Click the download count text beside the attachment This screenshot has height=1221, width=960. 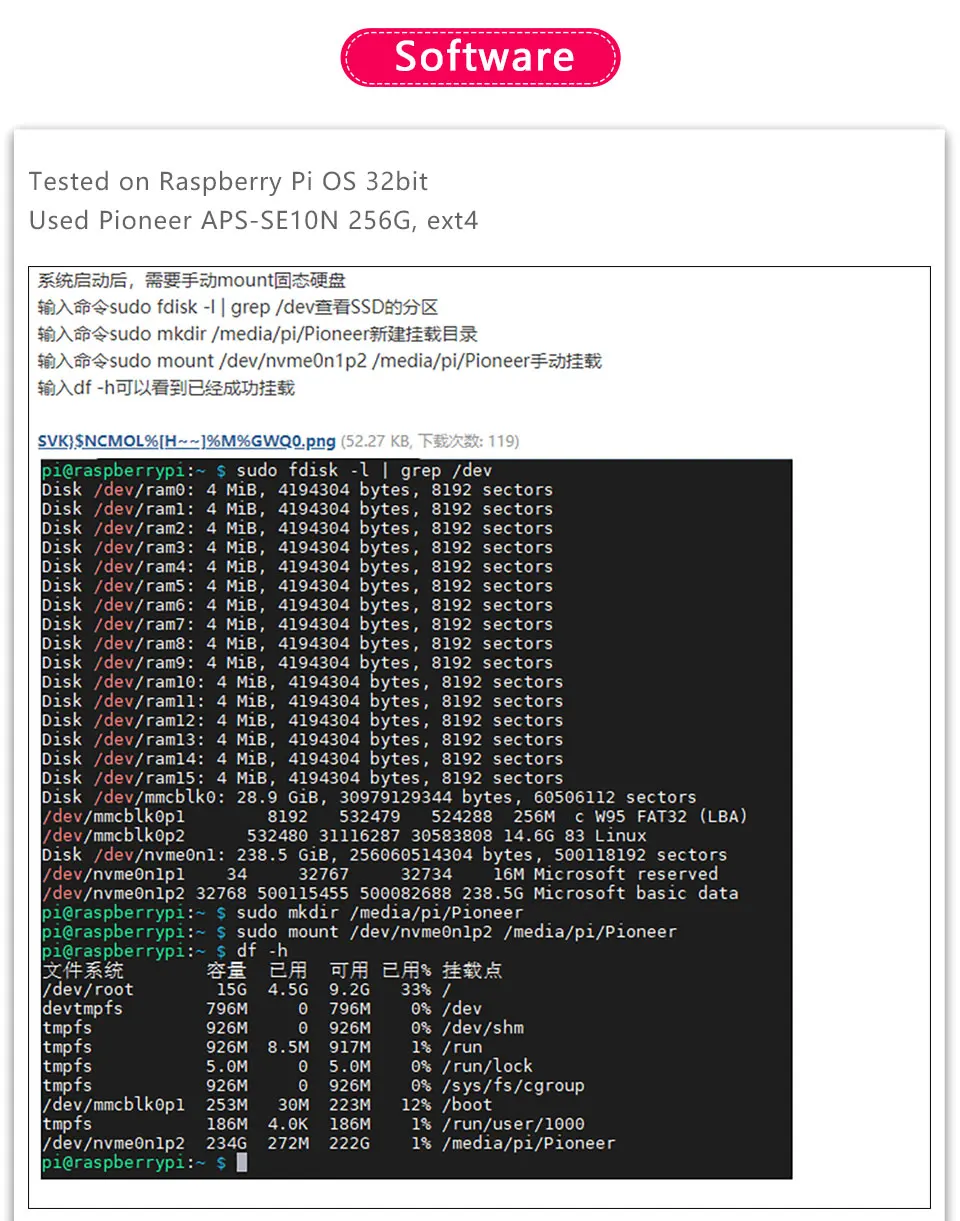coord(430,441)
